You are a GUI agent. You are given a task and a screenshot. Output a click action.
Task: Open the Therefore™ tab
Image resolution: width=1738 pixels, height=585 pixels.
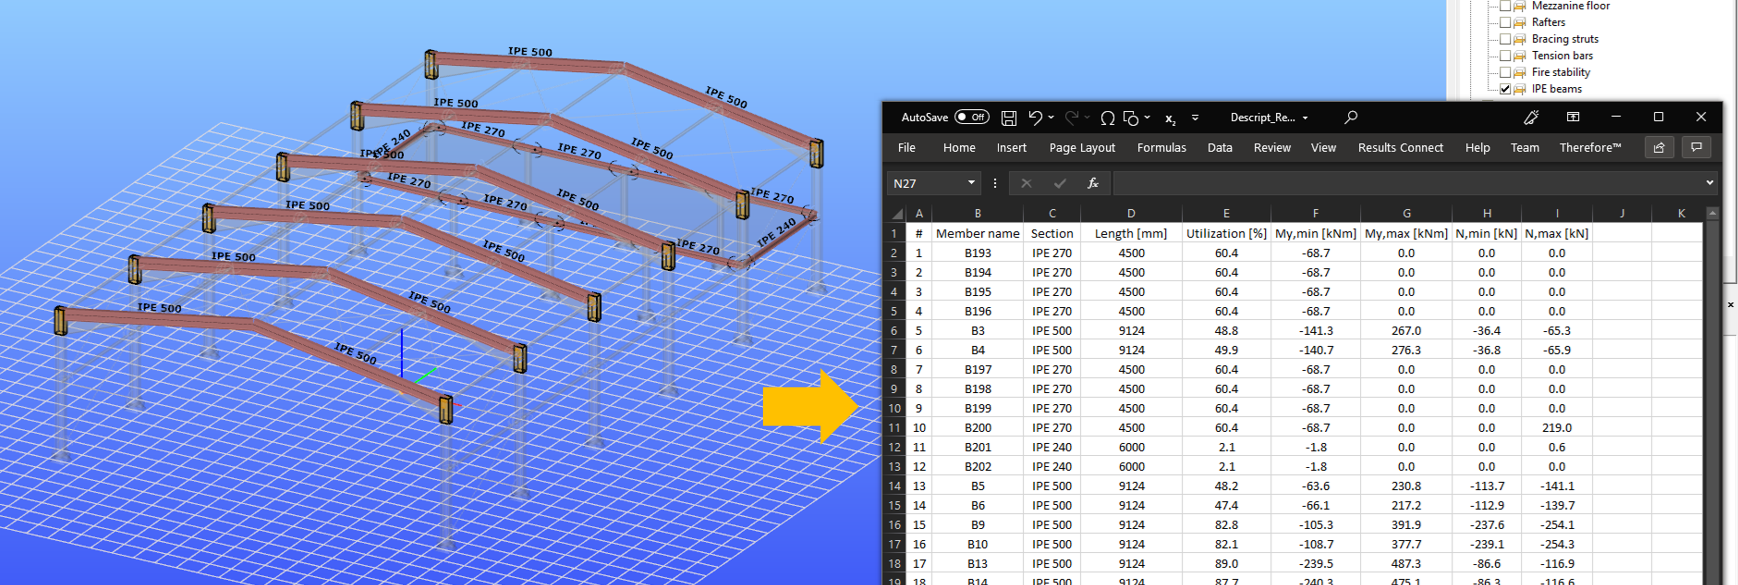point(1590,147)
